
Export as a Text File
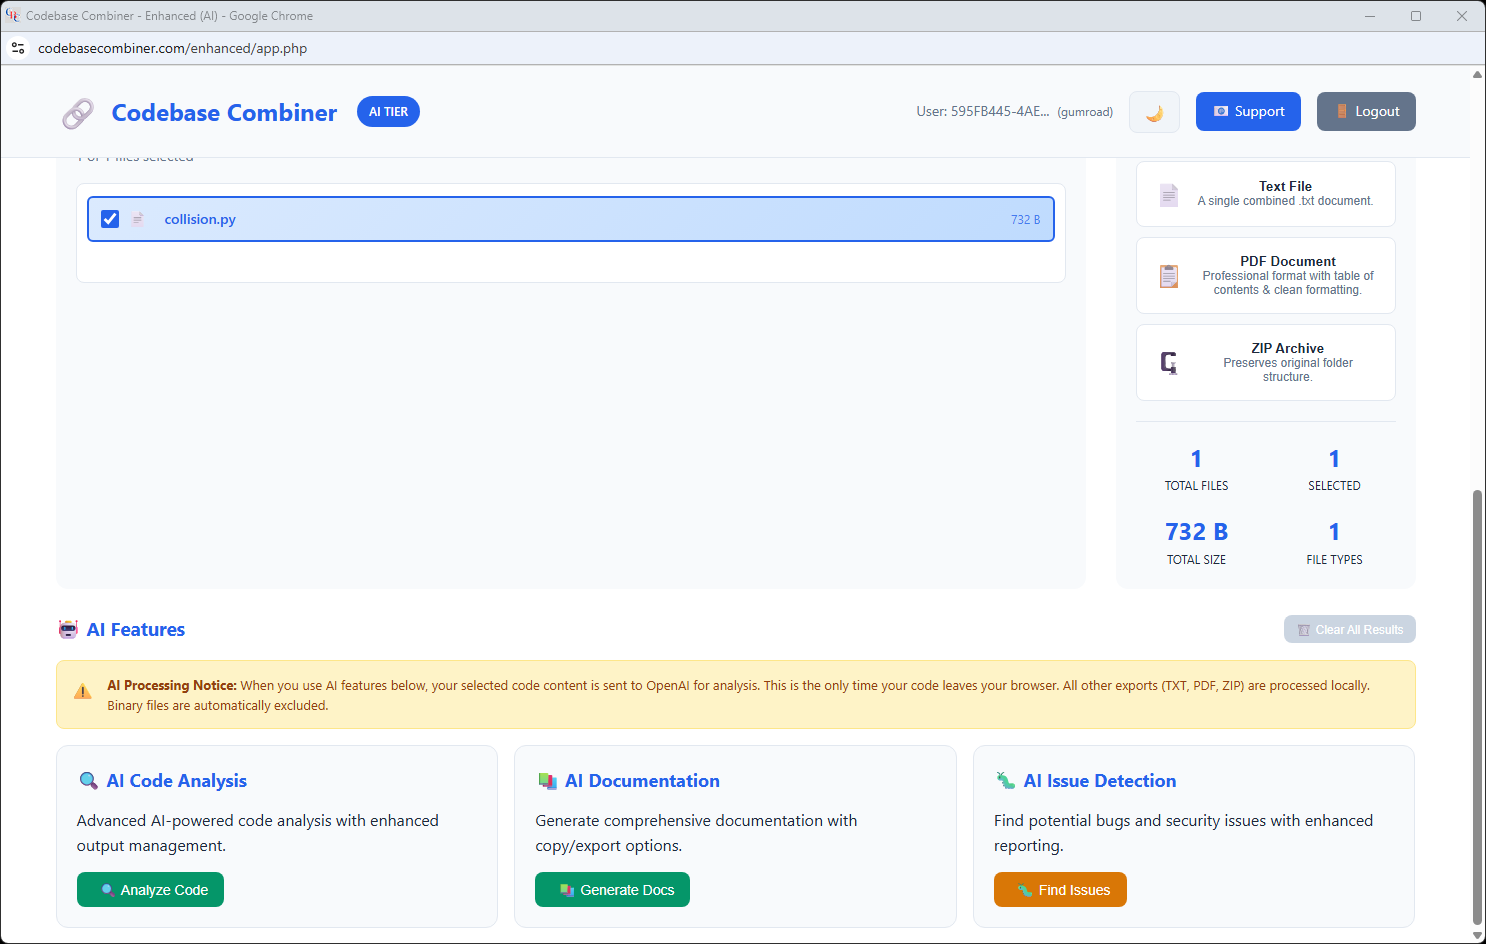pos(1266,194)
